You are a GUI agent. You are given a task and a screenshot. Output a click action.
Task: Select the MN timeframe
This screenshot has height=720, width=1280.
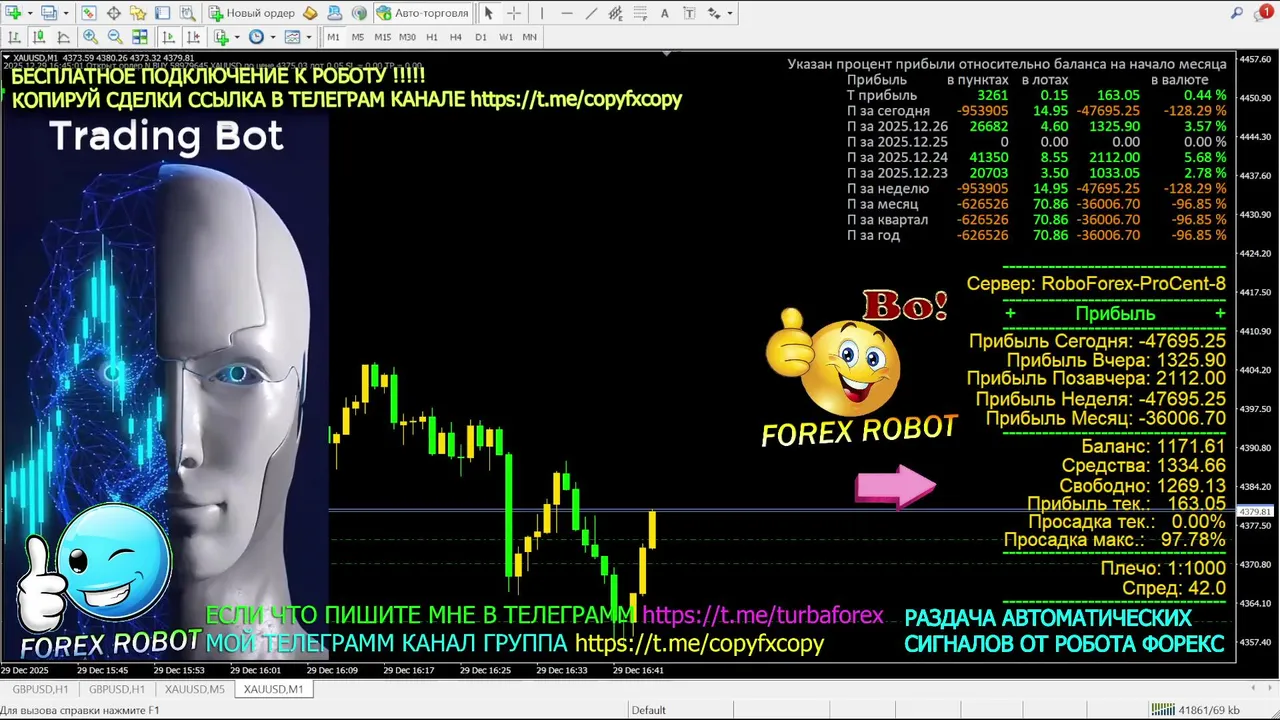point(530,37)
